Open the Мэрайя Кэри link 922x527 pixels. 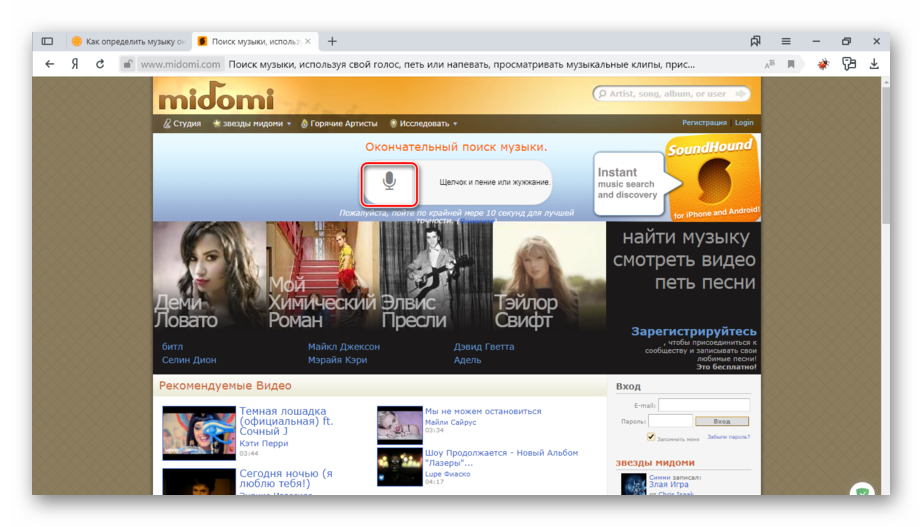337,359
